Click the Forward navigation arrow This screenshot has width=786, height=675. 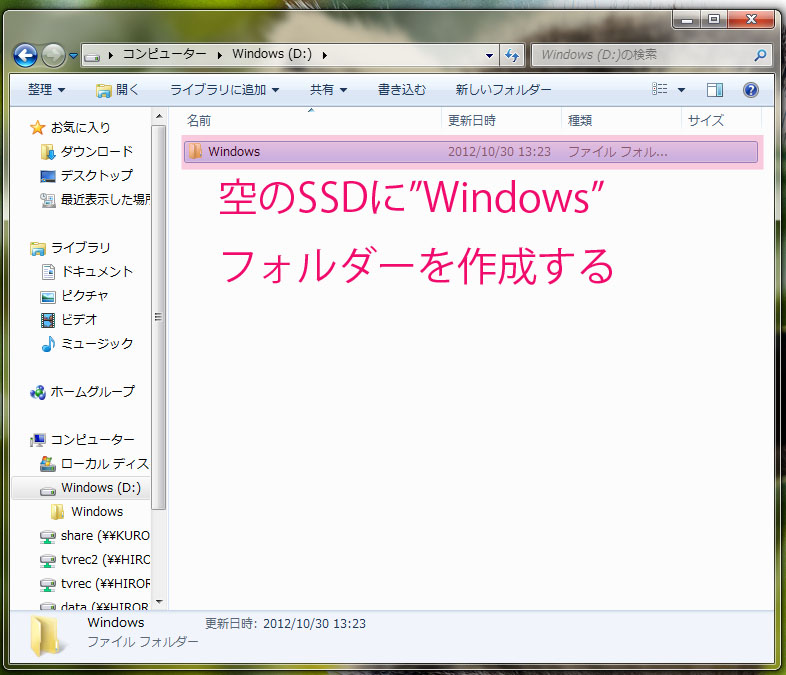pyautogui.click(x=53, y=55)
